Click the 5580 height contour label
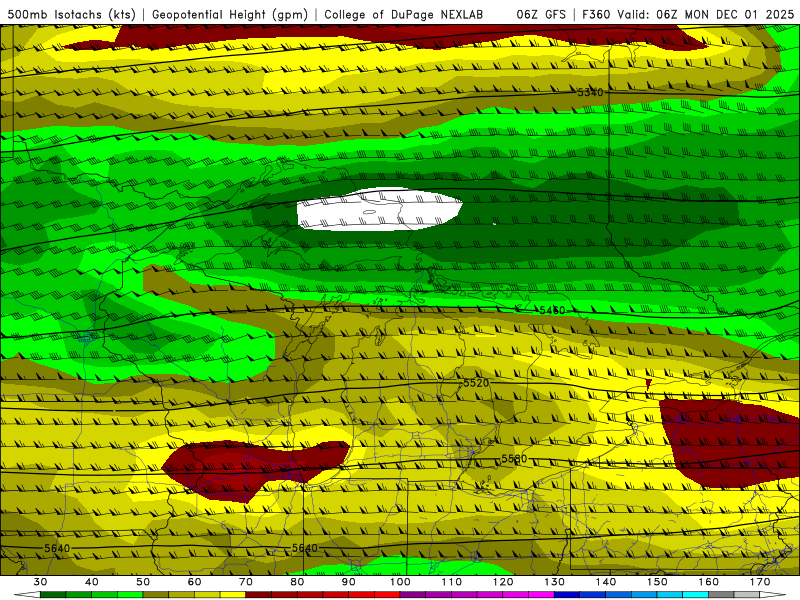Viewport: 800px width, 600px height. (x=514, y=459)
